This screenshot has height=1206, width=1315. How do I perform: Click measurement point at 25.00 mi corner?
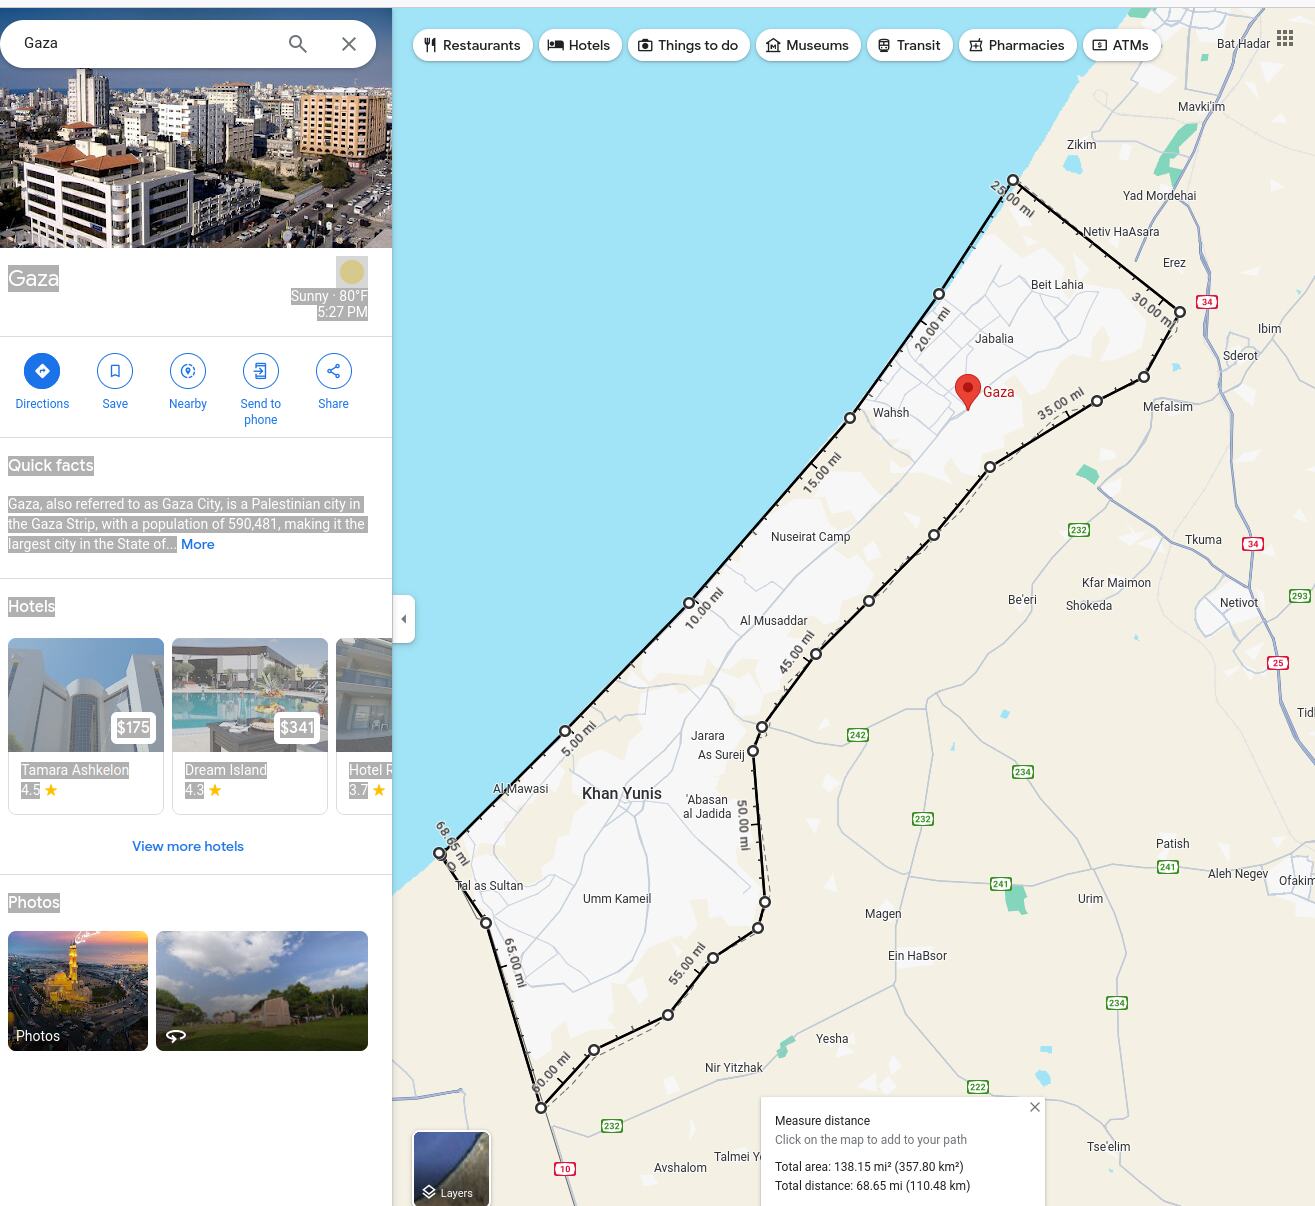[1013, 180]
